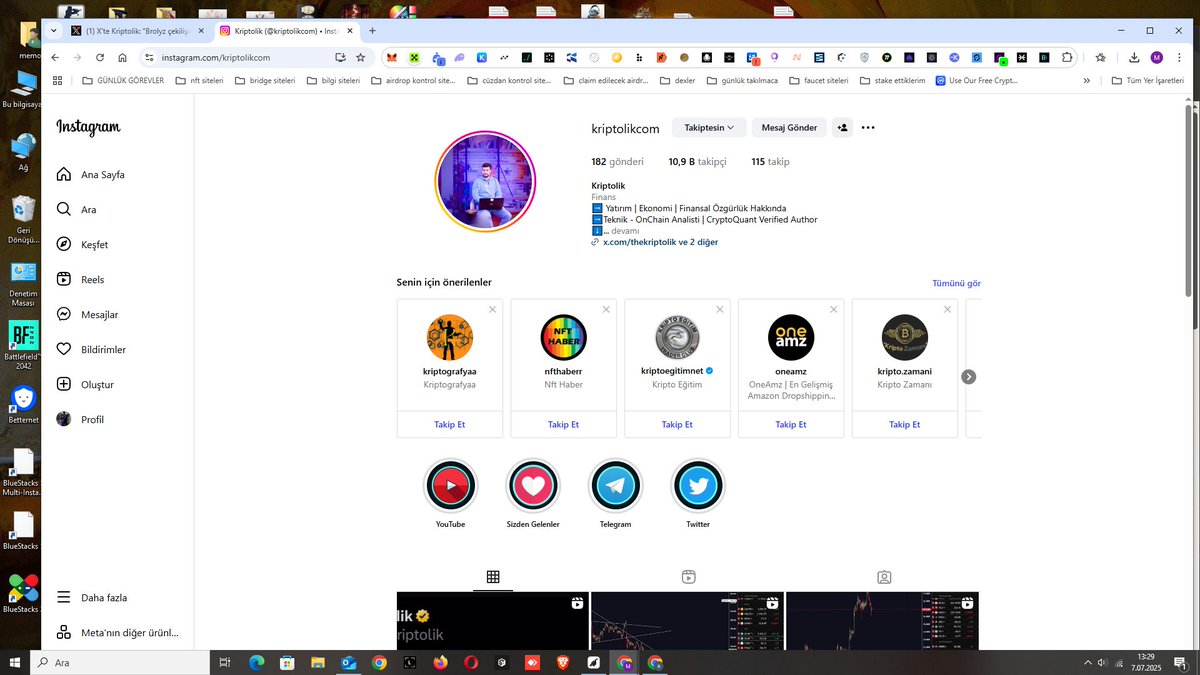1200x675 pixels.
Task: Open the nft siteleri bookmark folder
Action: click(x=199, y=80)
